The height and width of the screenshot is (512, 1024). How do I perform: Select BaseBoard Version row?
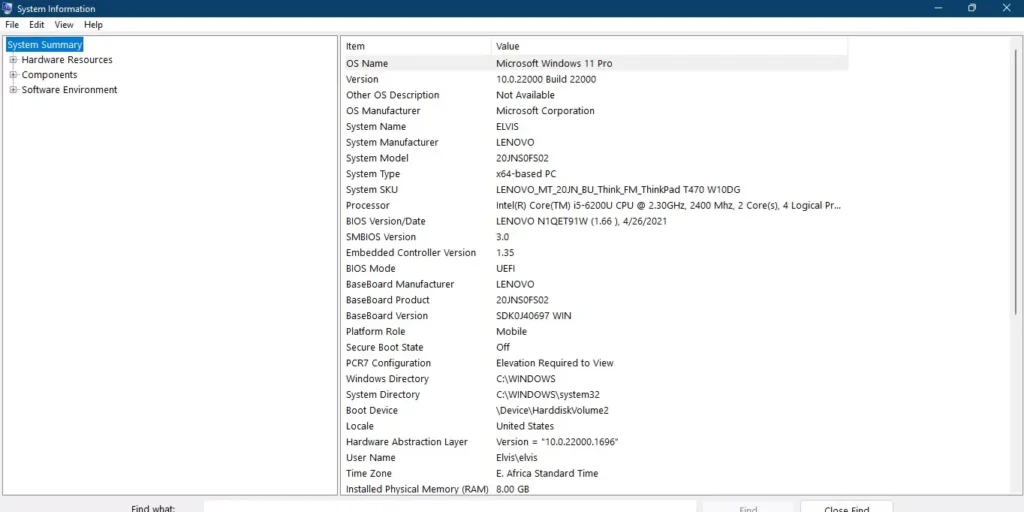click(x=595, y=315)
